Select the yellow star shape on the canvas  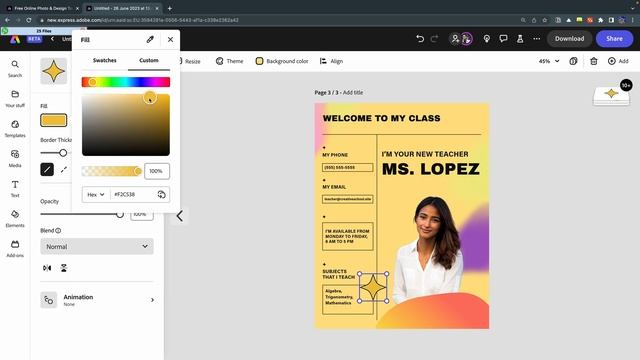pyautogui.click(x=373, y=288)
